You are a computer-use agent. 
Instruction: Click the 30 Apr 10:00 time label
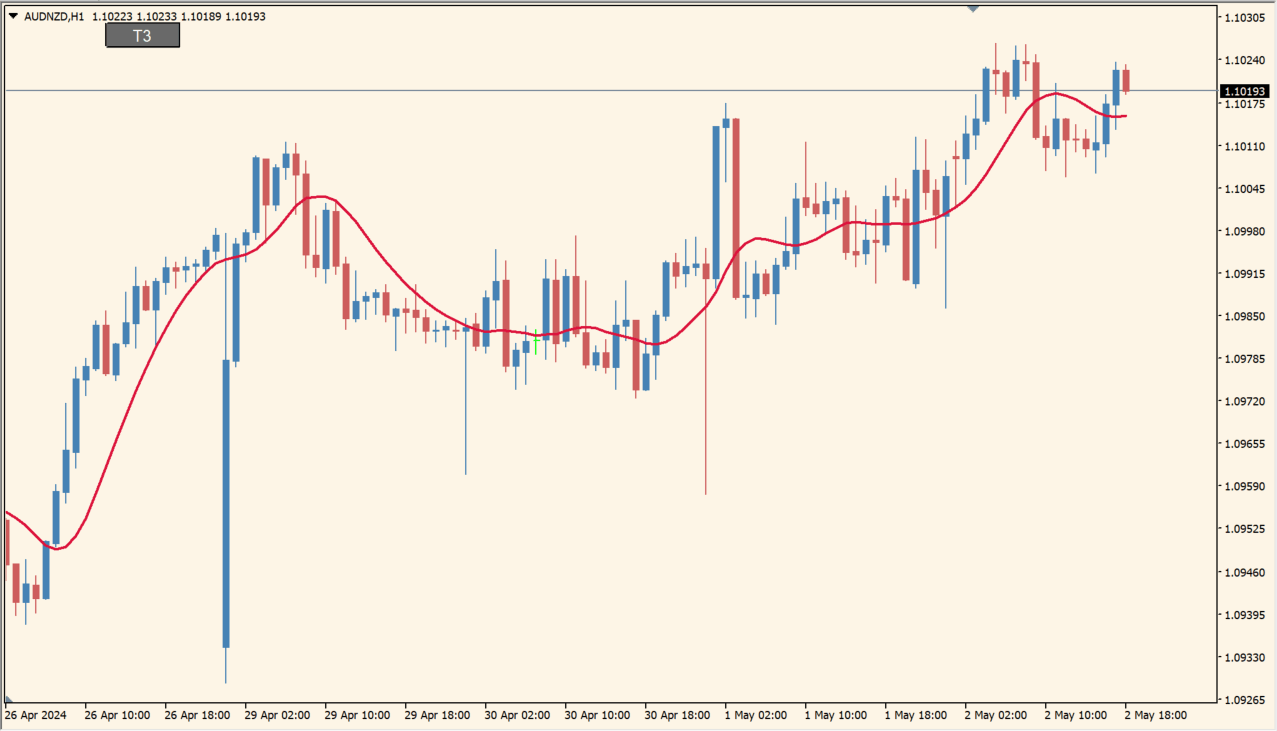pos(598,716)
